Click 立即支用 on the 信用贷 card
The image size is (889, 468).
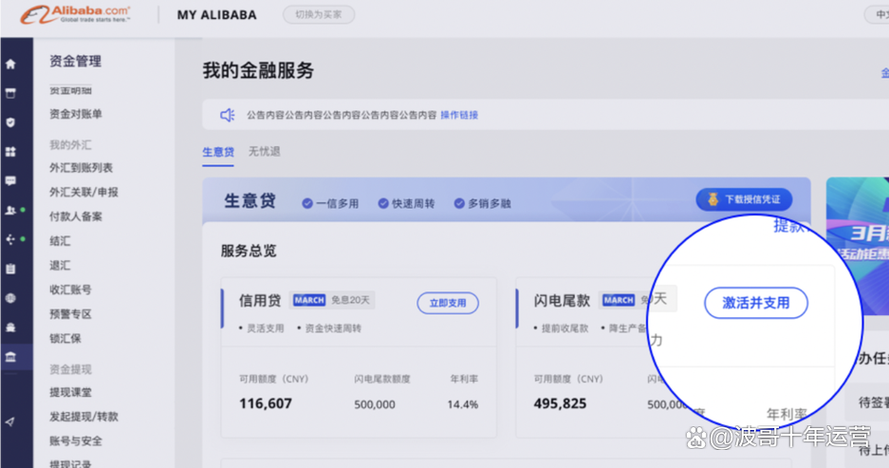(x=448, y=303)
